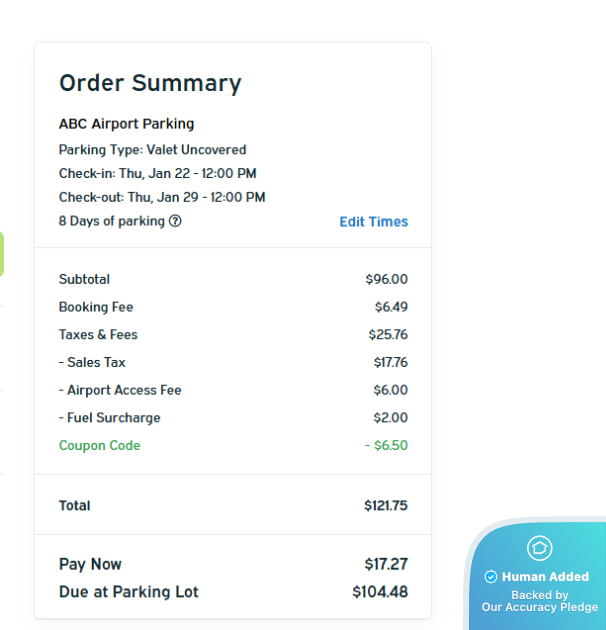Click the Due at Parking Lot label
The width and height of the screenshot is (606, 630).
pyautogui.click(x=129, y=592)
